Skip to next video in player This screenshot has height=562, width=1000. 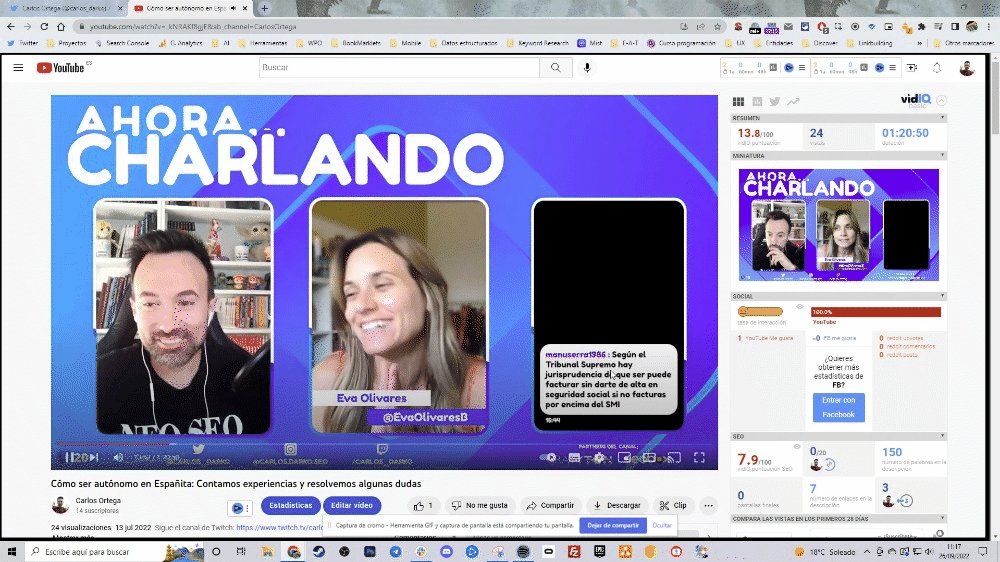pyautogui.click(x=94, y=457)
